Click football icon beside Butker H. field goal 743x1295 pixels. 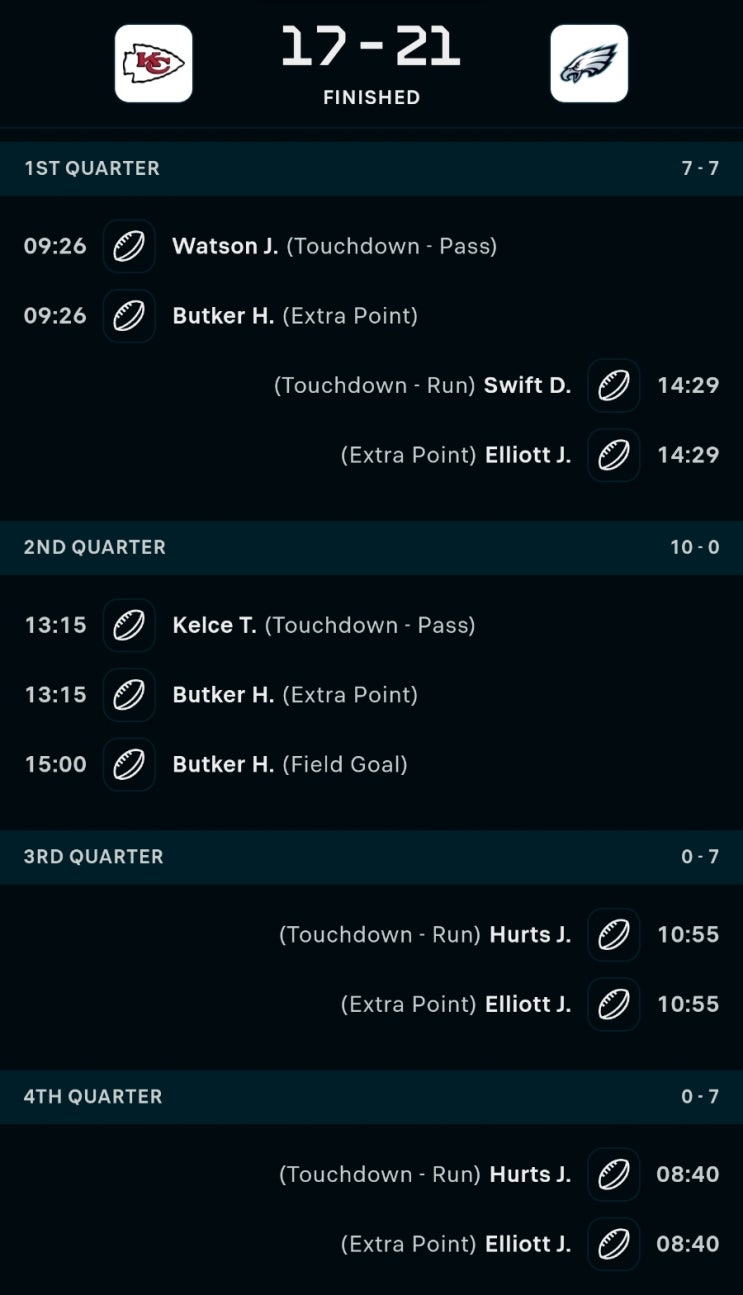[x=129, y=765]
